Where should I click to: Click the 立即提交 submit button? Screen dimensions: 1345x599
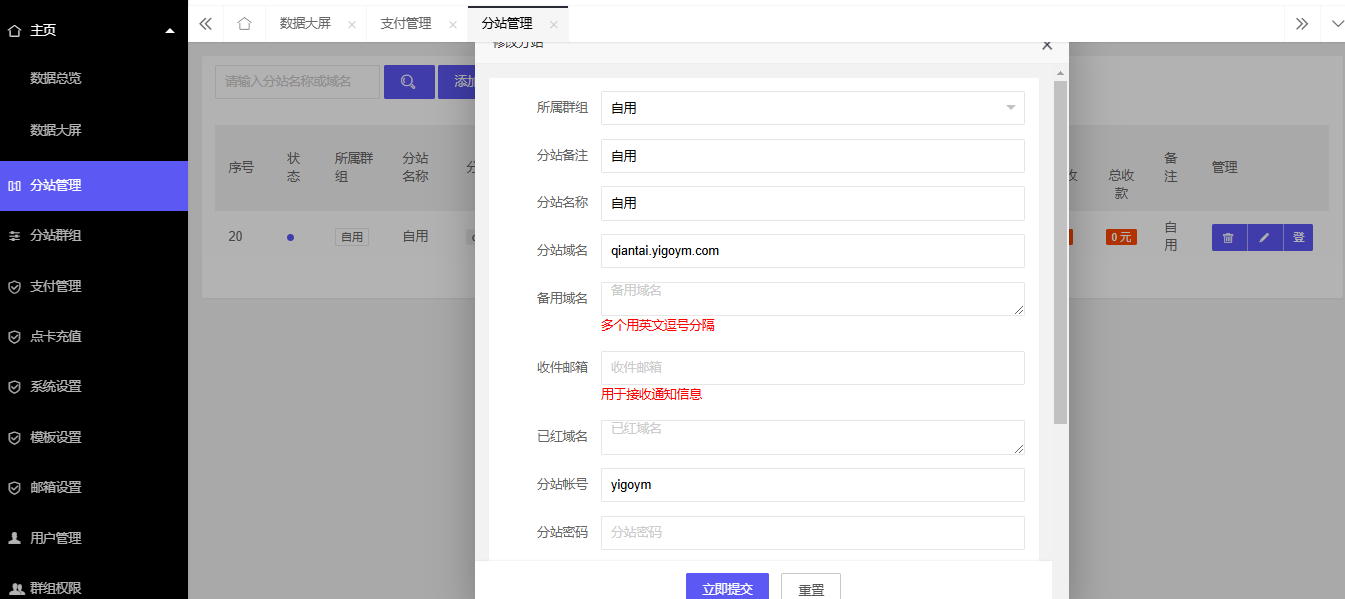(727, 588)
